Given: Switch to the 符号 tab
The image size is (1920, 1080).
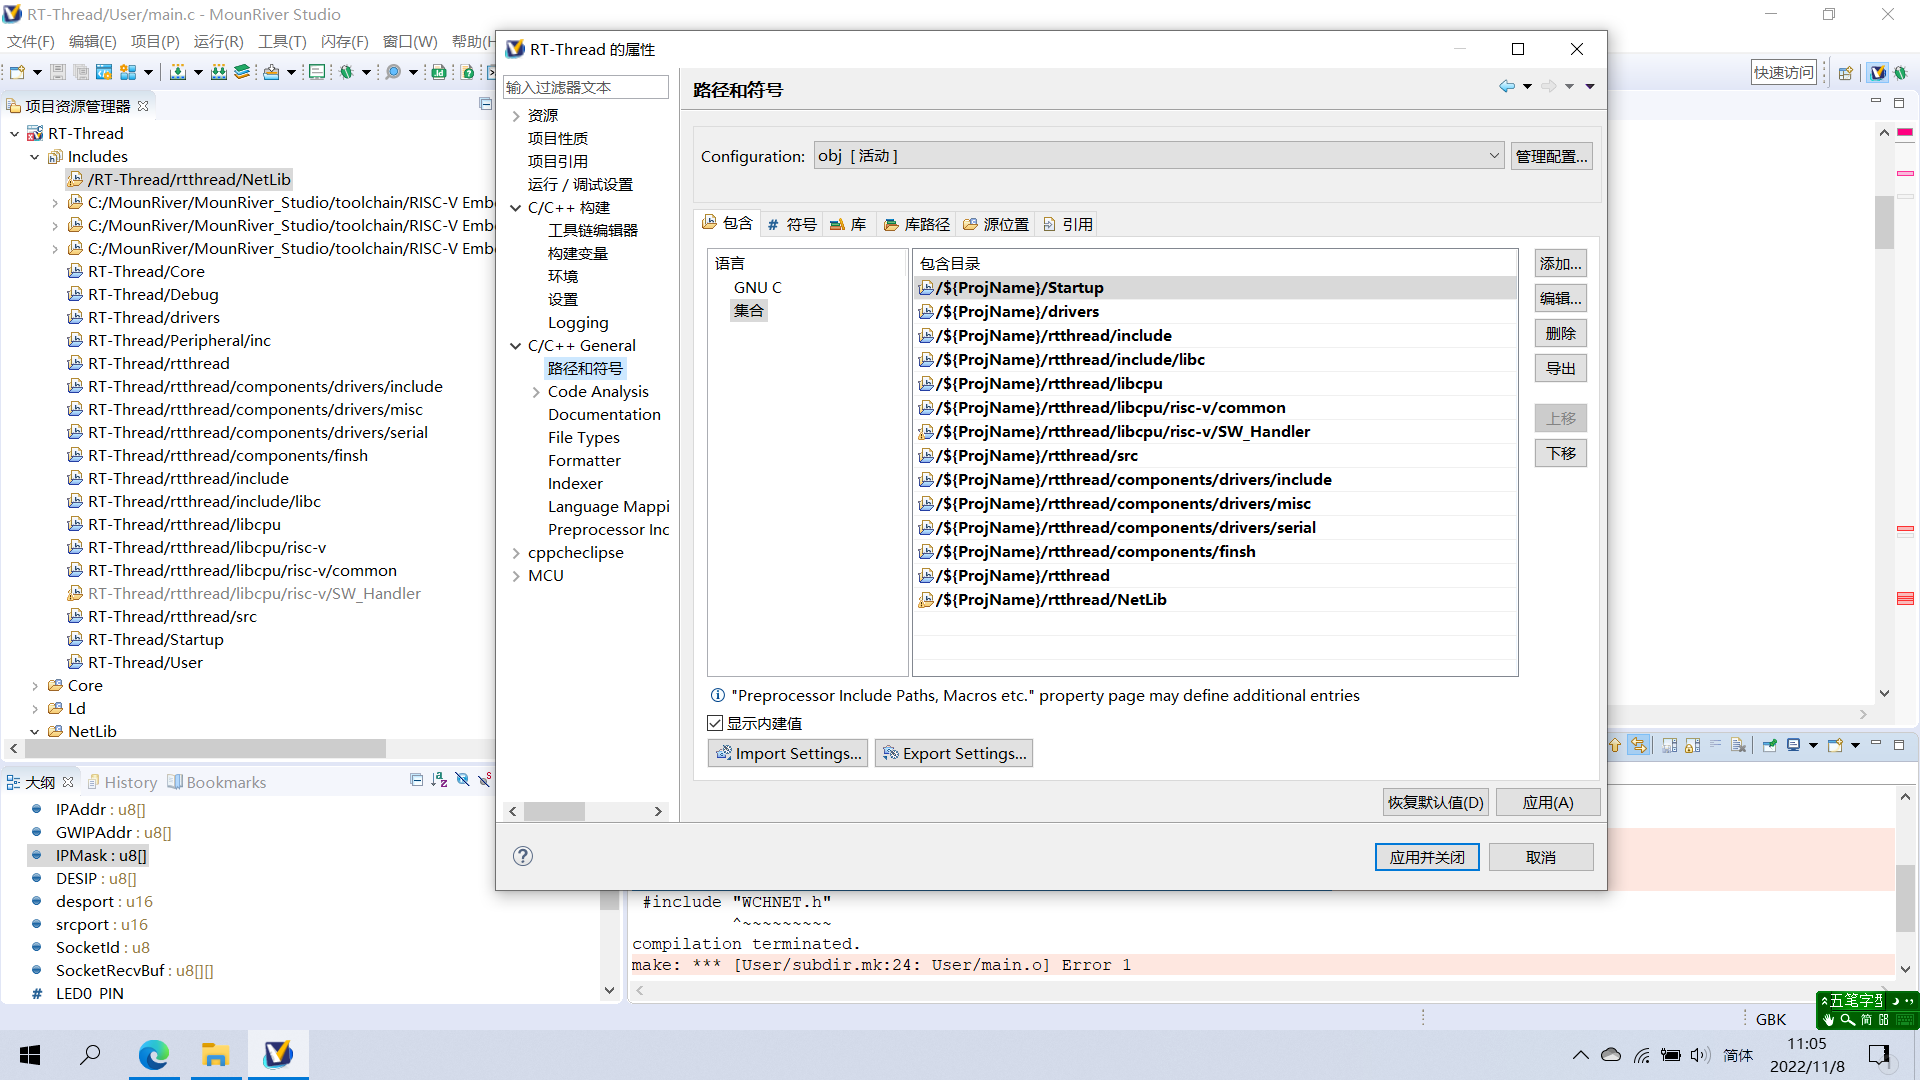Looking at the screenshot, I should (x=792, y=224).
